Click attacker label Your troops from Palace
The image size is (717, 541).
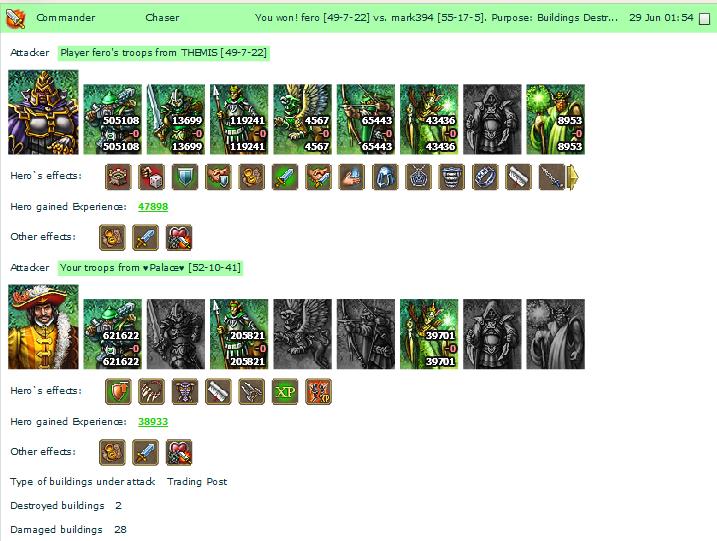pyautogui.click(x=150, y=268)
